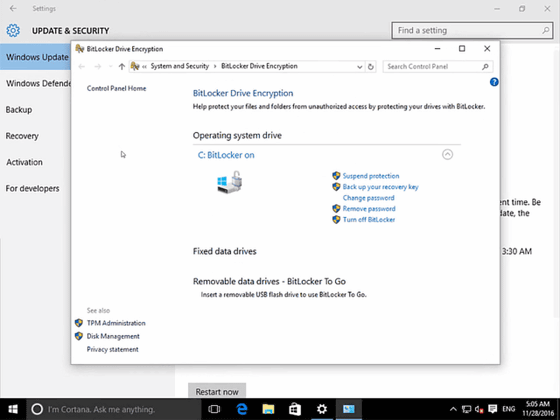Open the TPM Administration link
Image resolution: width=560 pixels, height=420 pixels.
(116, 323)
